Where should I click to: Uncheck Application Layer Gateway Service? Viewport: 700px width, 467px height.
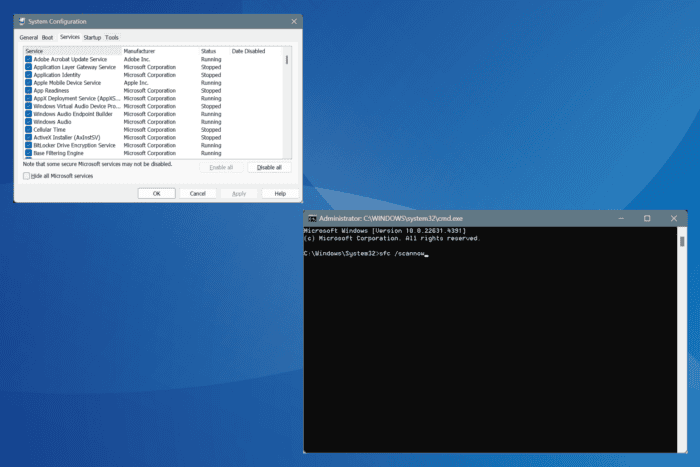click(x=29, y=67)
